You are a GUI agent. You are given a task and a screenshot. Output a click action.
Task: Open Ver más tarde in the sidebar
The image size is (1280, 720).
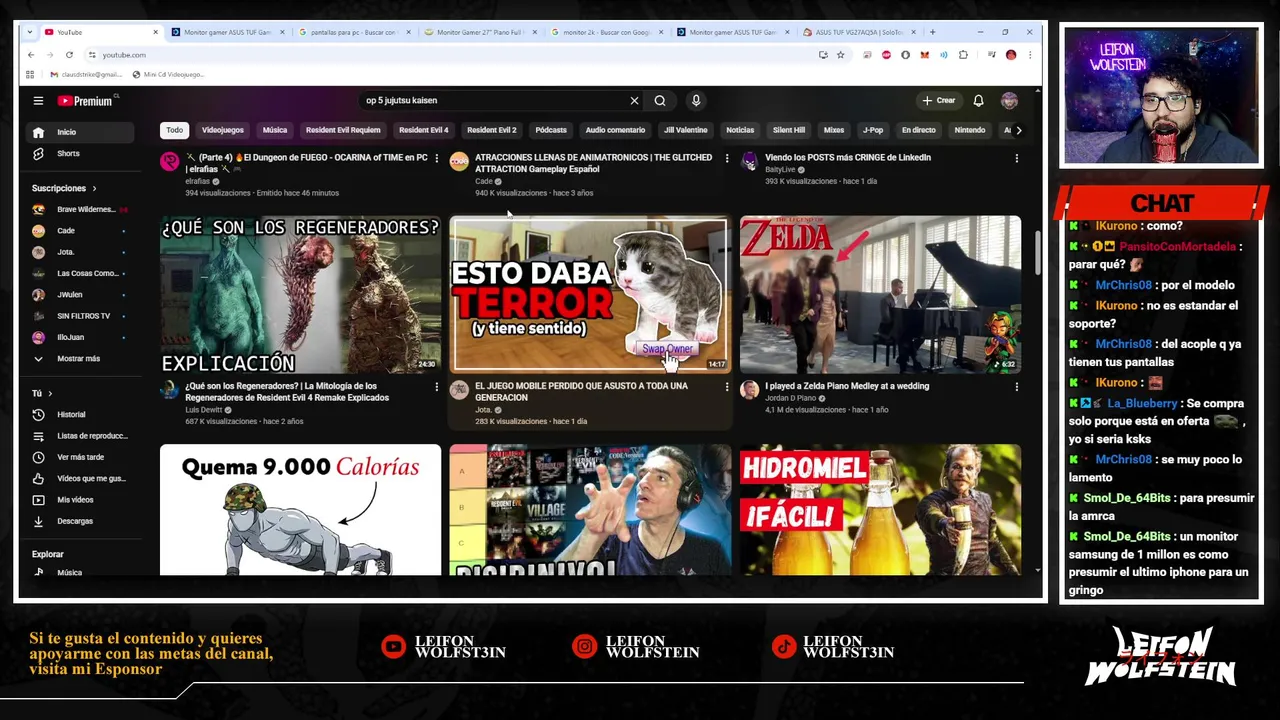(x=81, y=457)
